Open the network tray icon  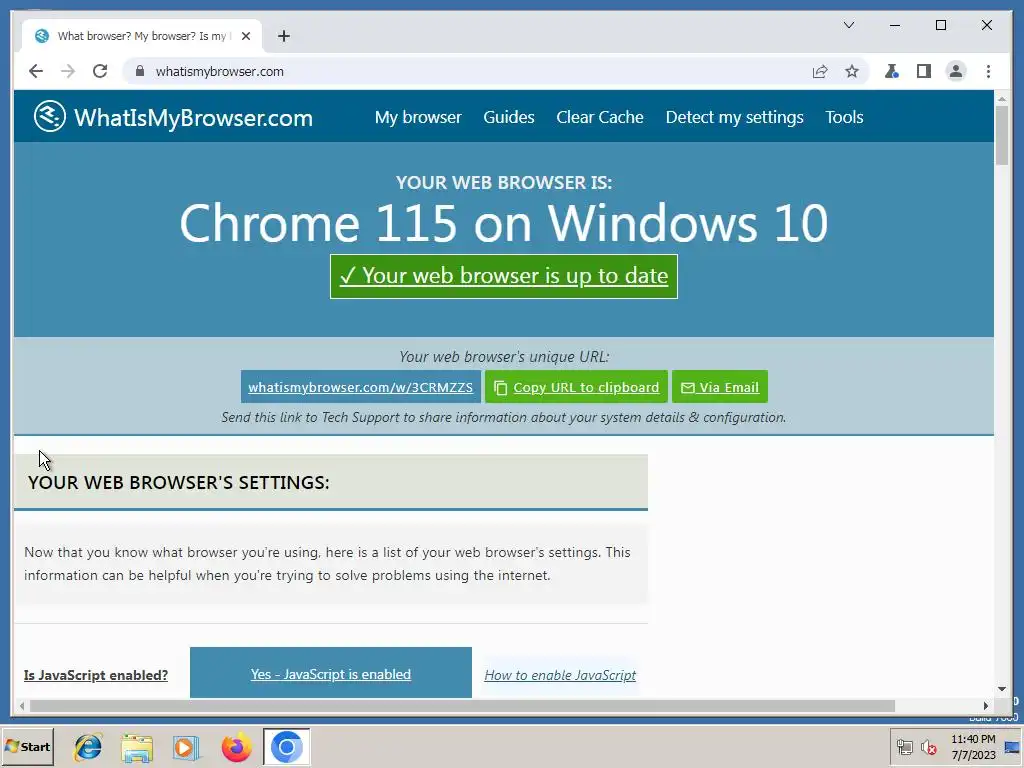[x=904, y=747]
